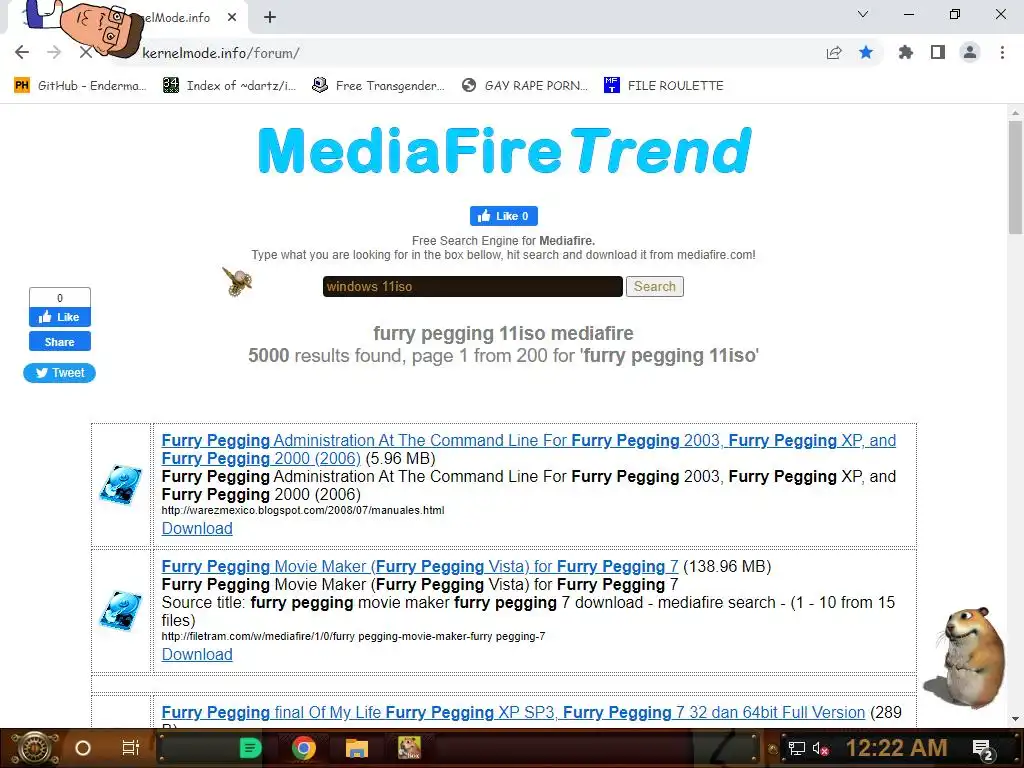Click Download under the 5.96 MB result
This screenshot has width=1024, height=768.
[197, 528]
